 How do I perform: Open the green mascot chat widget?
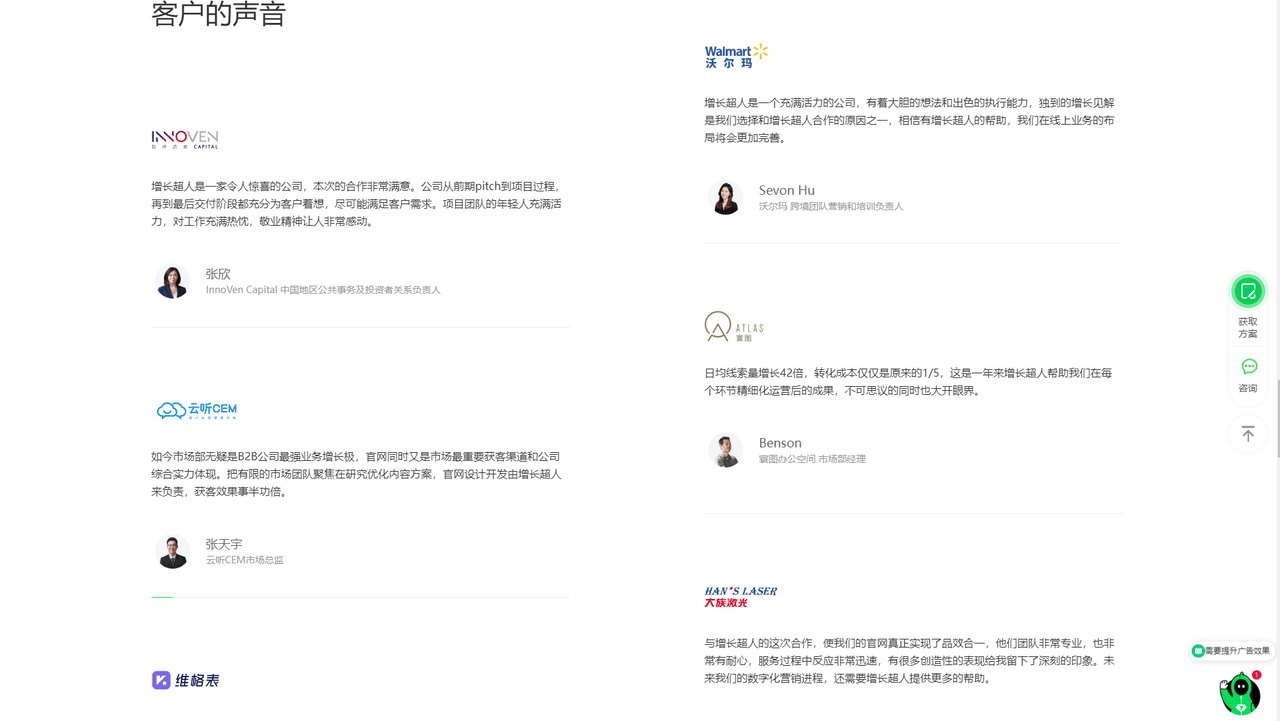click(1240, 692)
